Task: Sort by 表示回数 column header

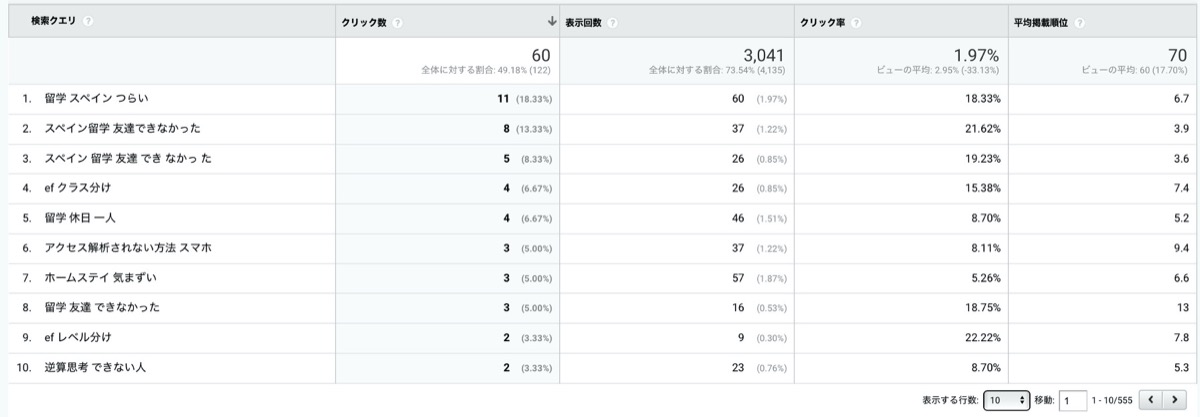Action: (584, 22)
